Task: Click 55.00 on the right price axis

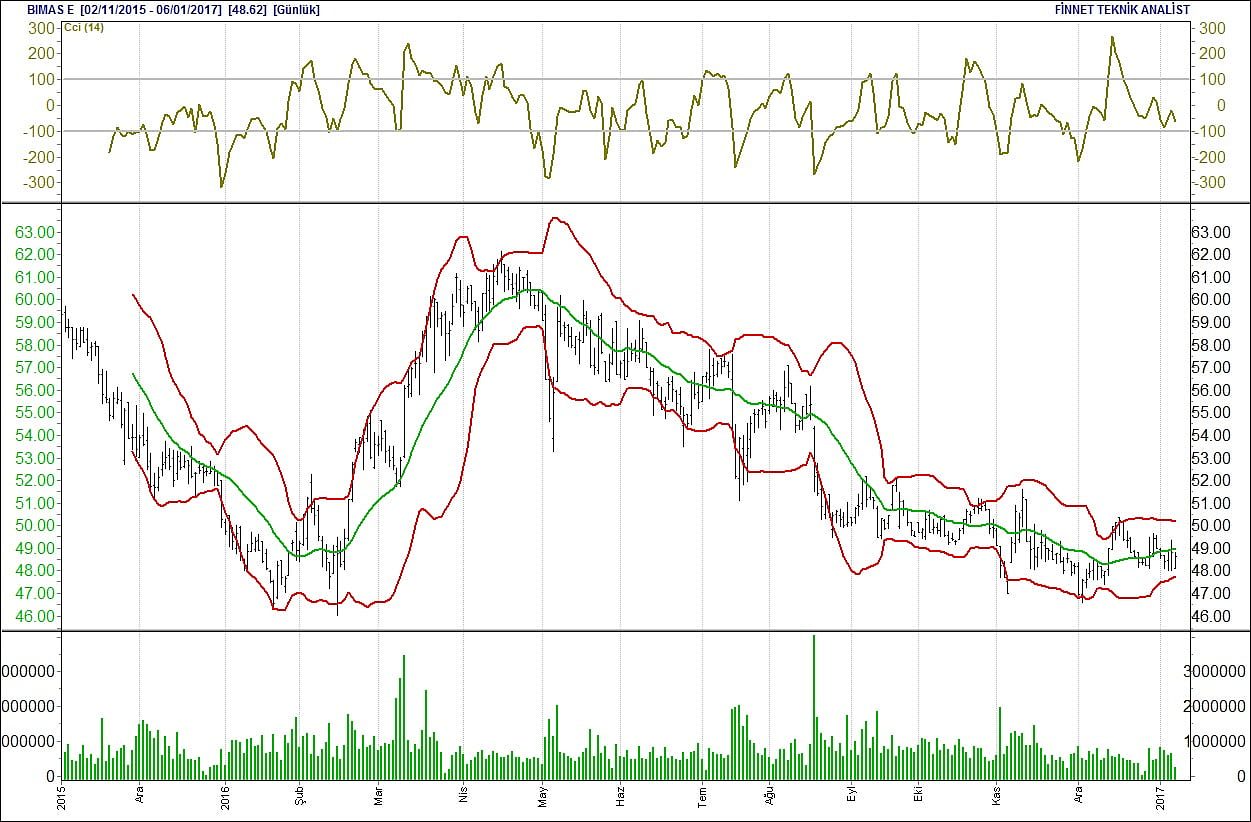Action: click(1211, 413)
